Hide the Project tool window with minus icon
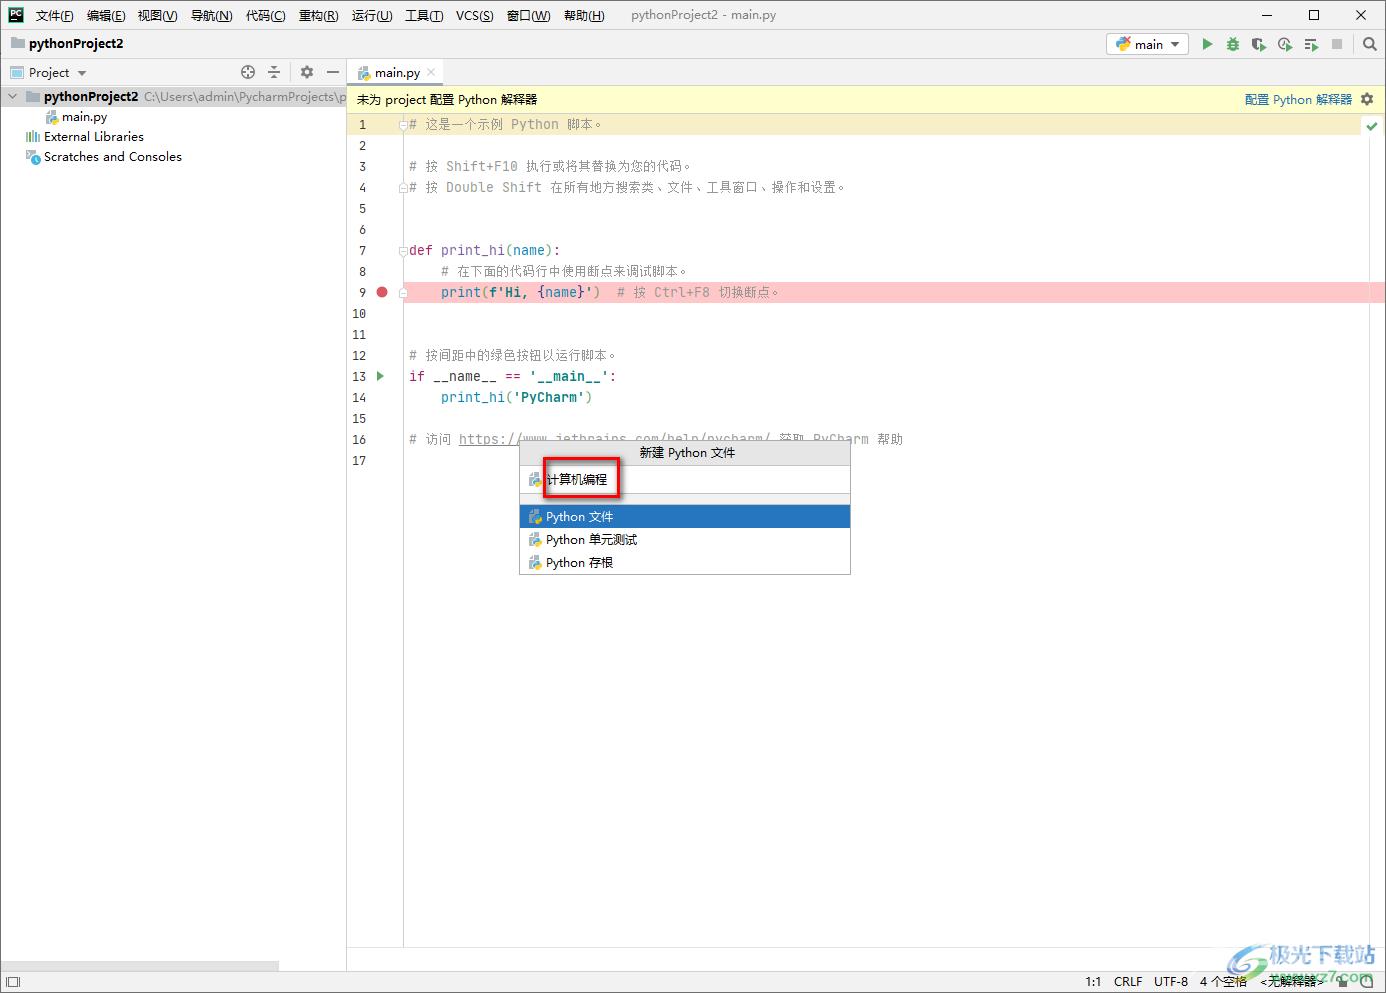 333,72
